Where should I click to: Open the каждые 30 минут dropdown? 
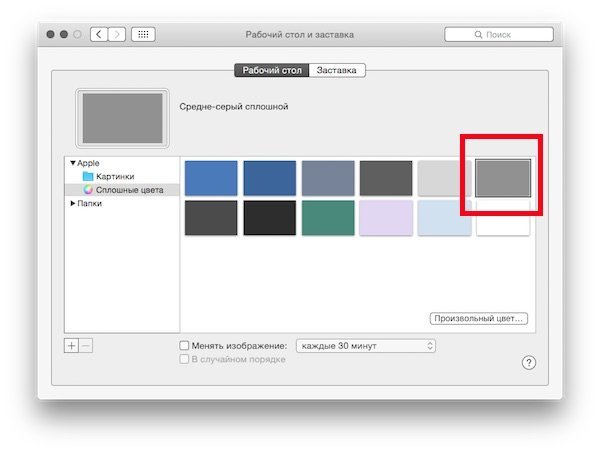(366, 346)
